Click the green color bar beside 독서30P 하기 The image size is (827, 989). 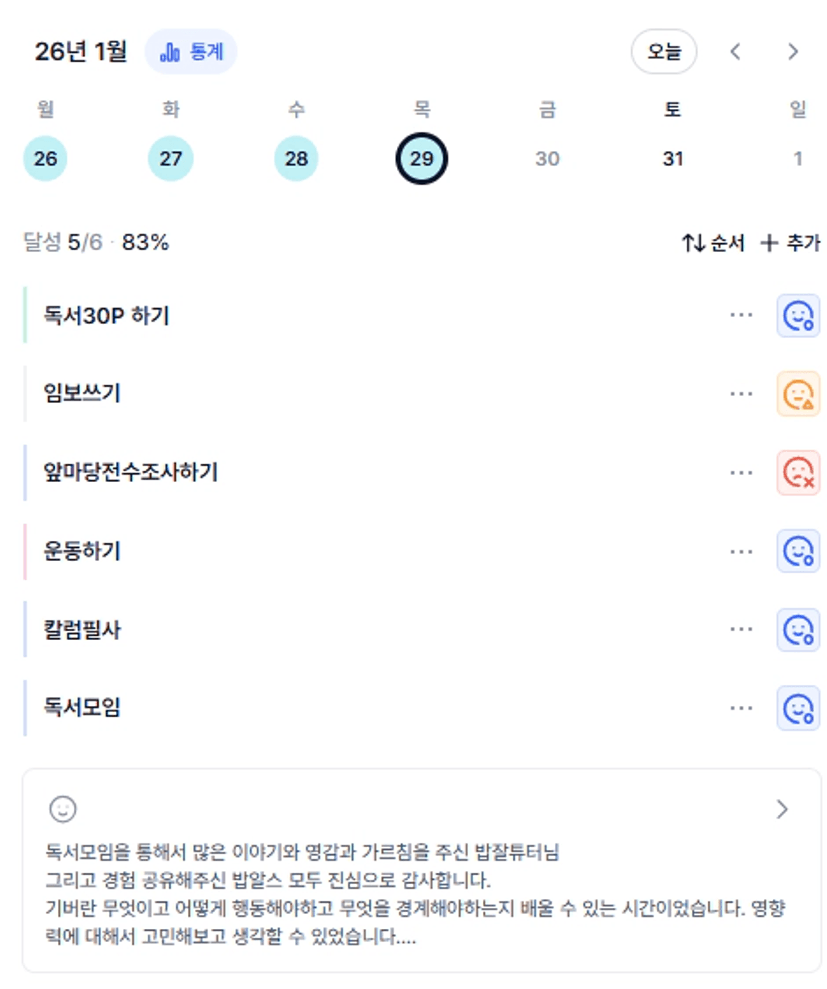[25, 316]
